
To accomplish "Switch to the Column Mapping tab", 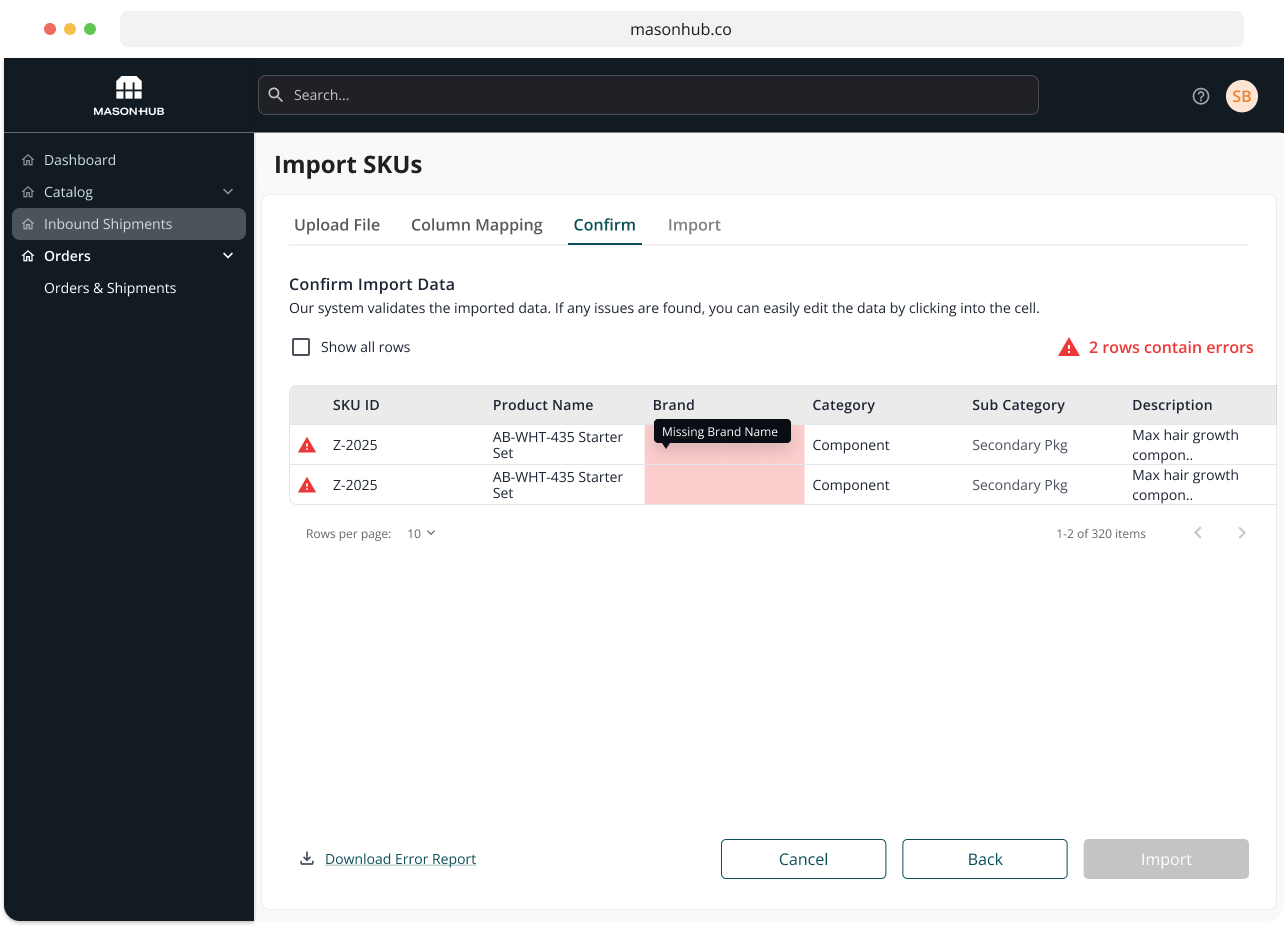I will point(477,225).
